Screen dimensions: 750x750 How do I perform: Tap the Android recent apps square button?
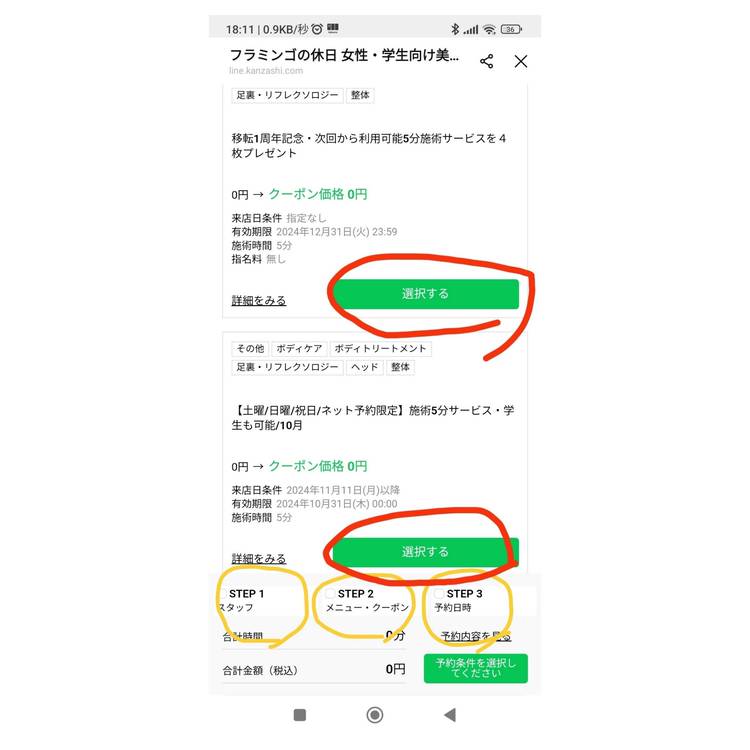pos(299,715)
